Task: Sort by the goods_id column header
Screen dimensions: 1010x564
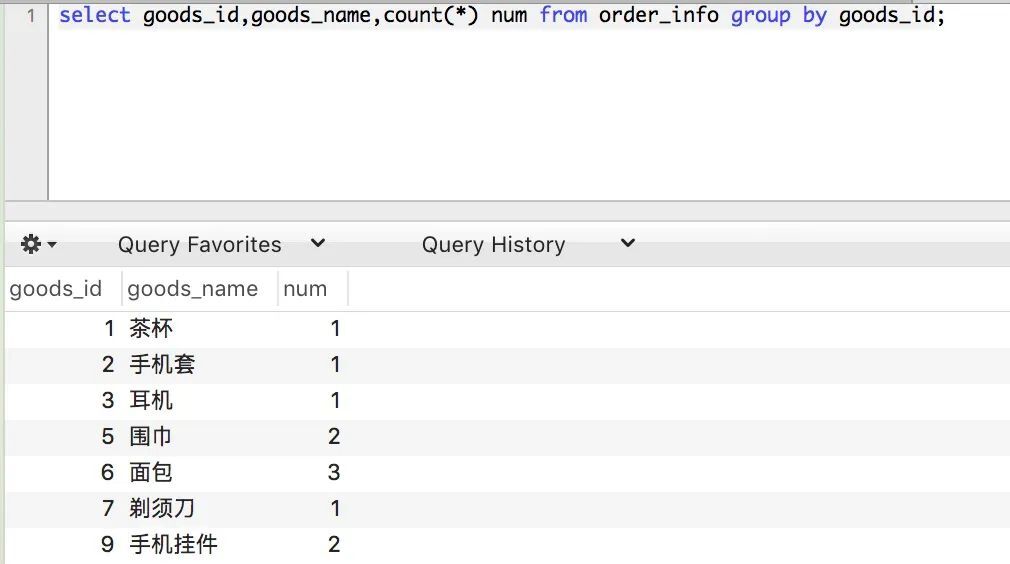Action: 56,289
